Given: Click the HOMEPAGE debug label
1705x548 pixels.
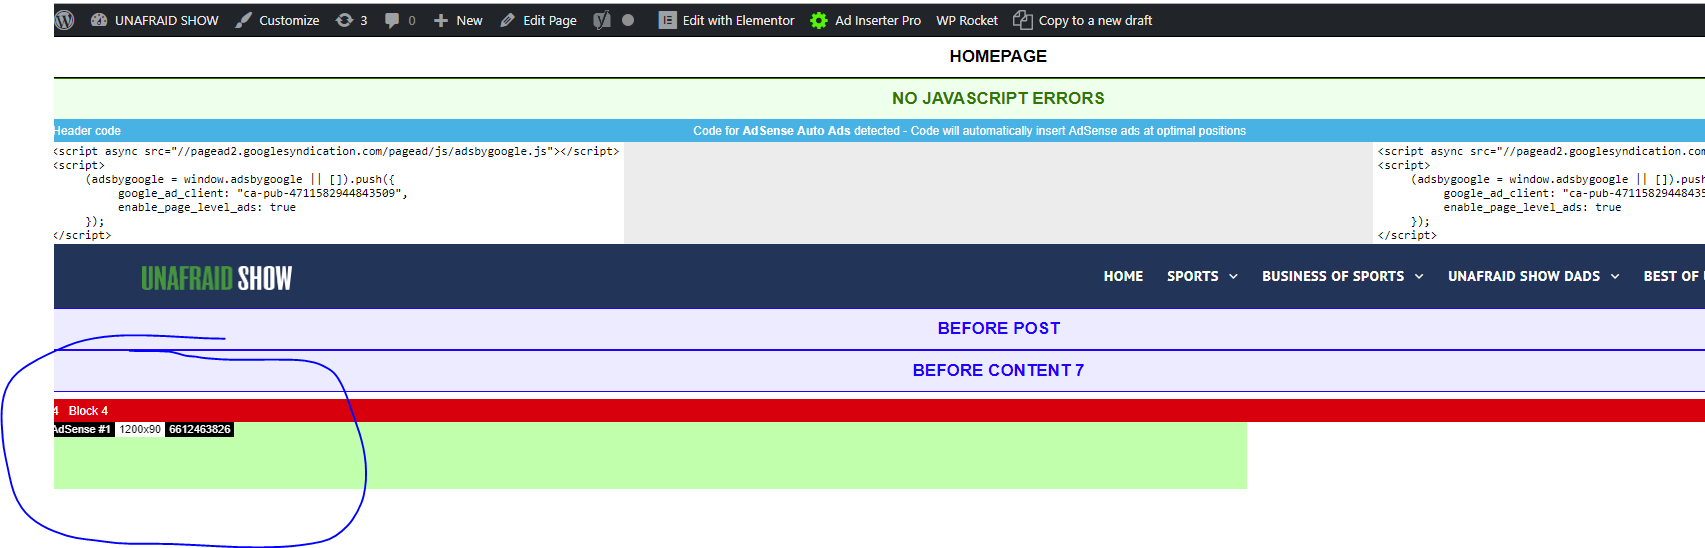Looking at the screenshot, I should (998, 56).
